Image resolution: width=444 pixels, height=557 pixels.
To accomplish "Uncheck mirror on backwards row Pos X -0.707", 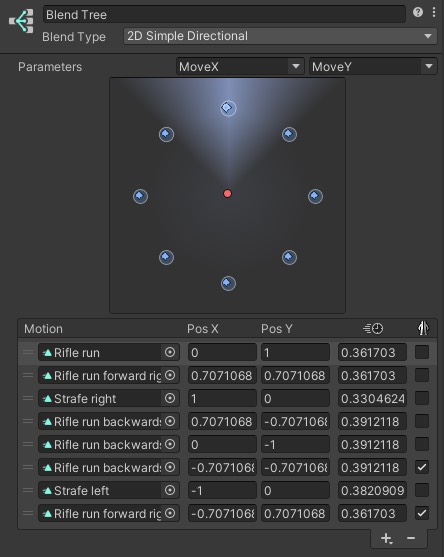I will click(x=422, y=467).
